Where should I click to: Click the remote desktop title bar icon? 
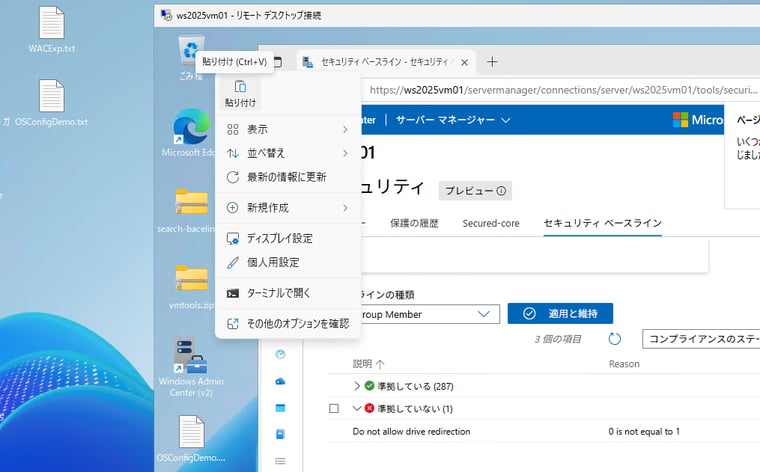tap(166, 15)
